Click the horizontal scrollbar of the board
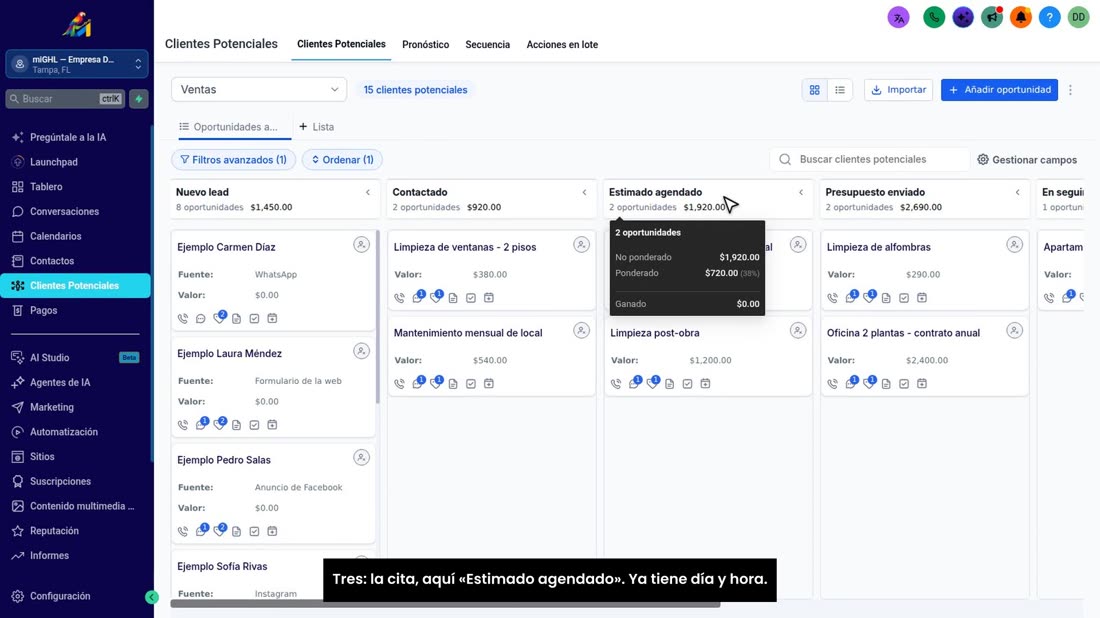The height and width of the screenshot is (618, 1100). pos(445,603)
